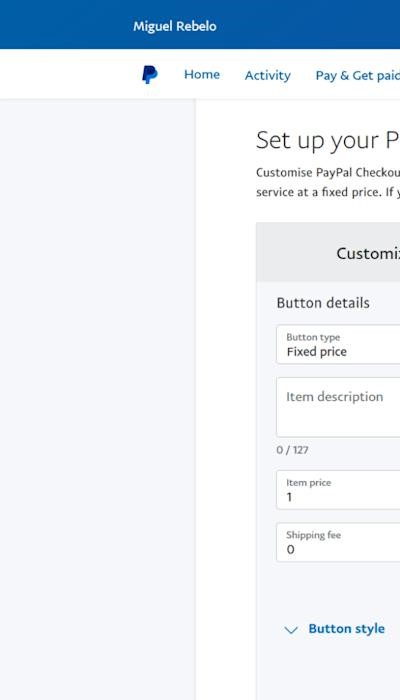Go to the Activity page

point(267,75)
